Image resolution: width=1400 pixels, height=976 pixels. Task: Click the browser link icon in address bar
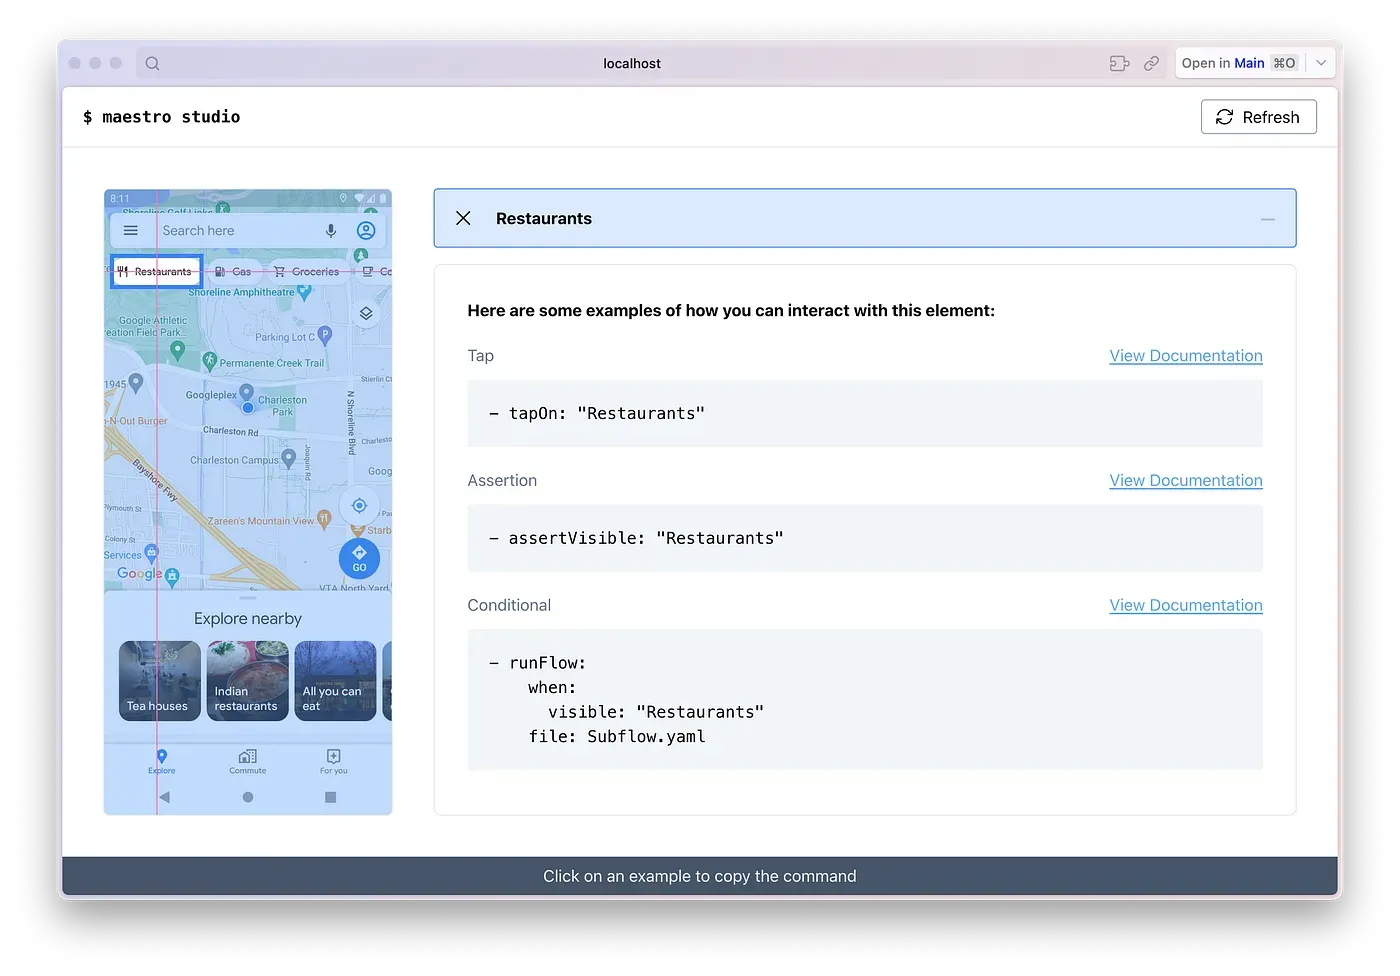(1151, 63)
